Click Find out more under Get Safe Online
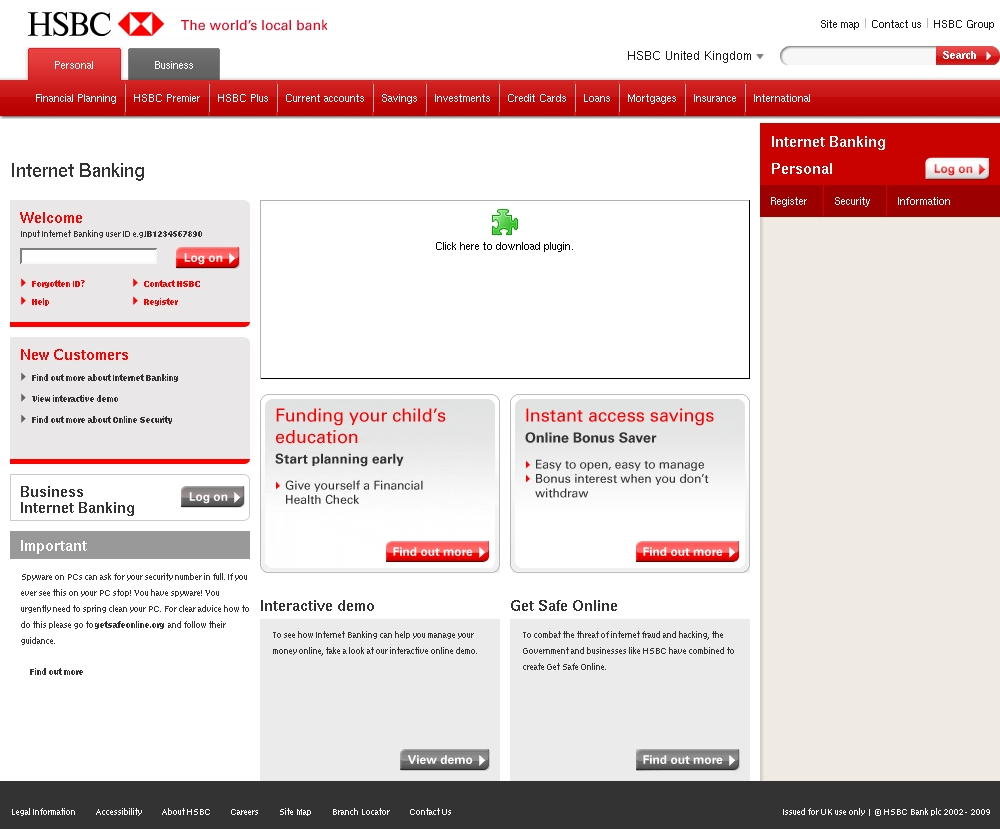This screenshot has width=1000, height=829. coord(688,759)
